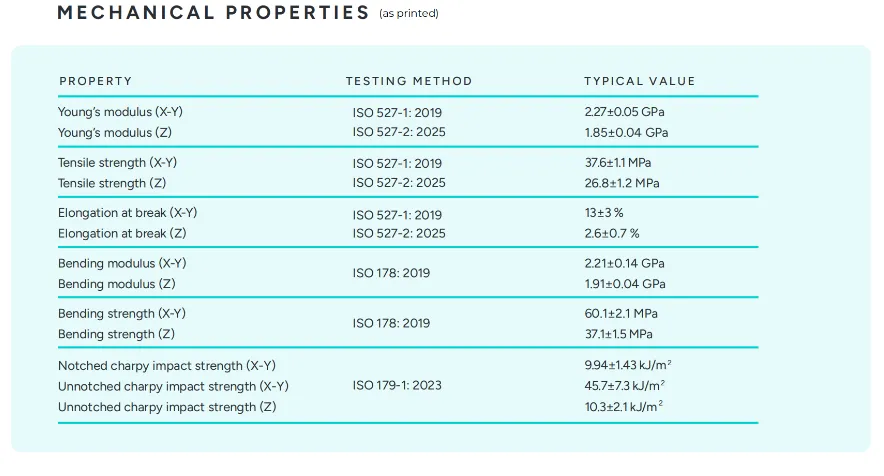Click the 60.1±2.1 MPa bending strength value

pos(621,314)
